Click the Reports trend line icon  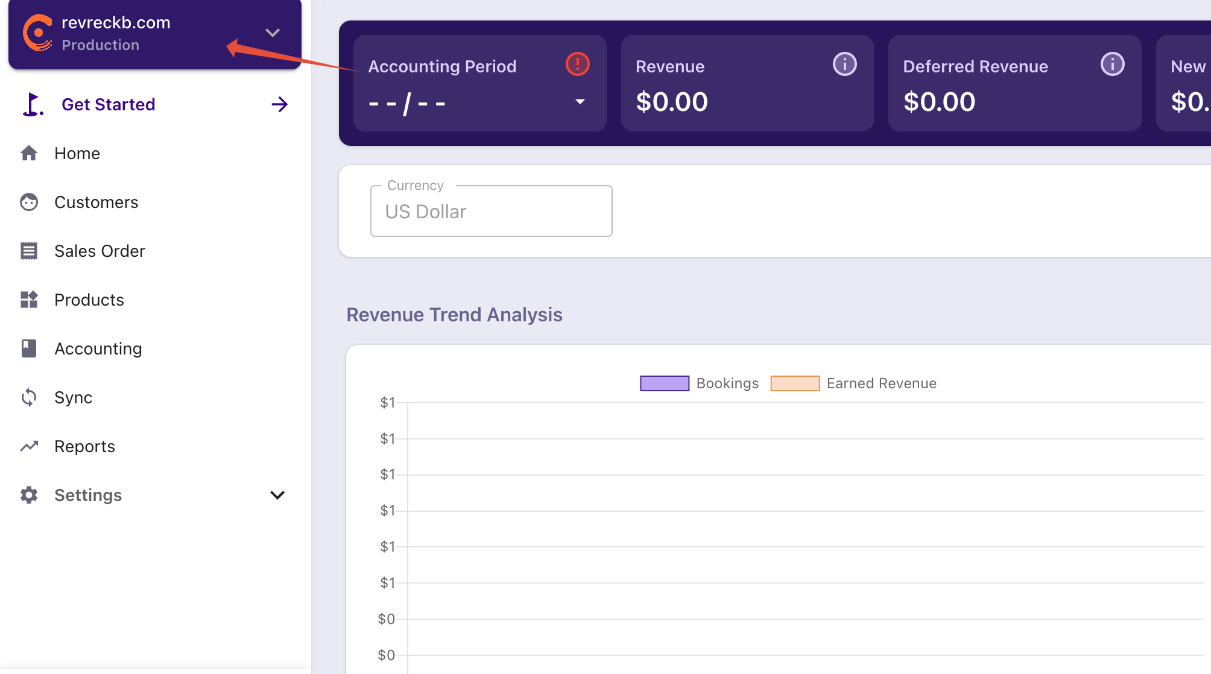[29, 446]
